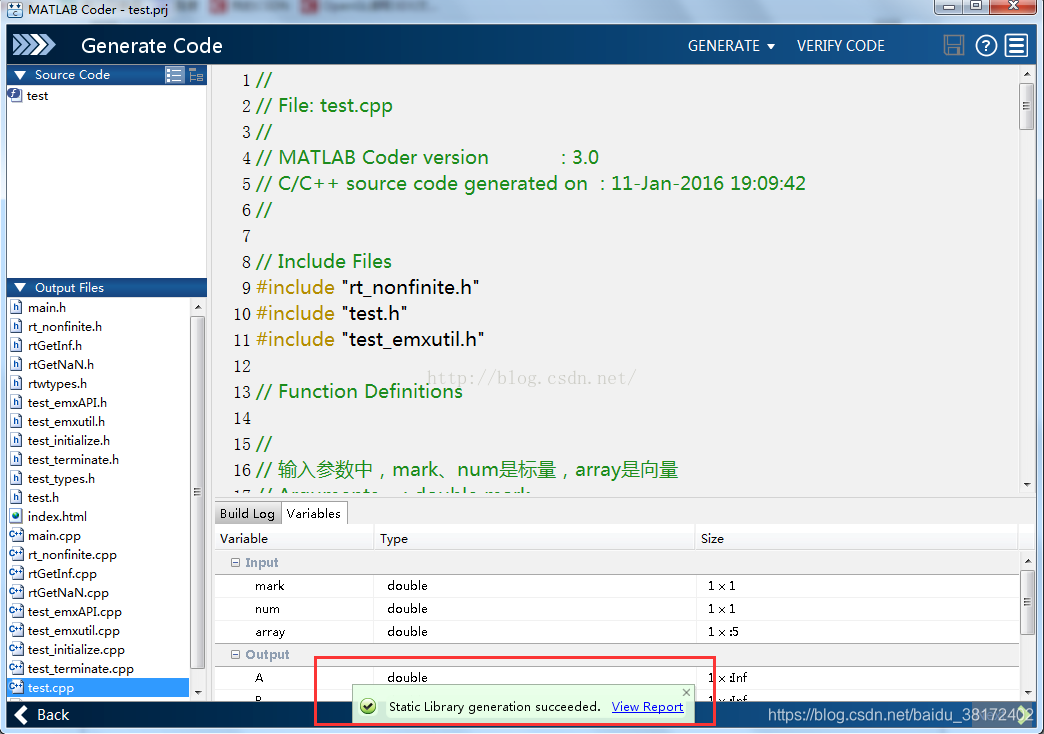Go Back to previous step

click(41, 714)
